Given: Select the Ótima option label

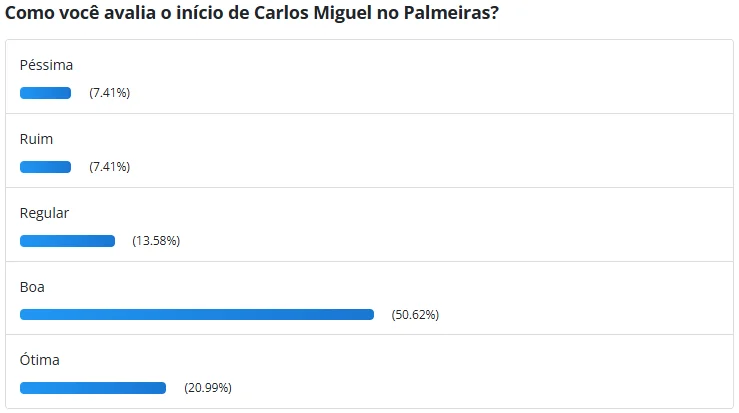Looking at the screenshot, I should [x=40, y=360].
